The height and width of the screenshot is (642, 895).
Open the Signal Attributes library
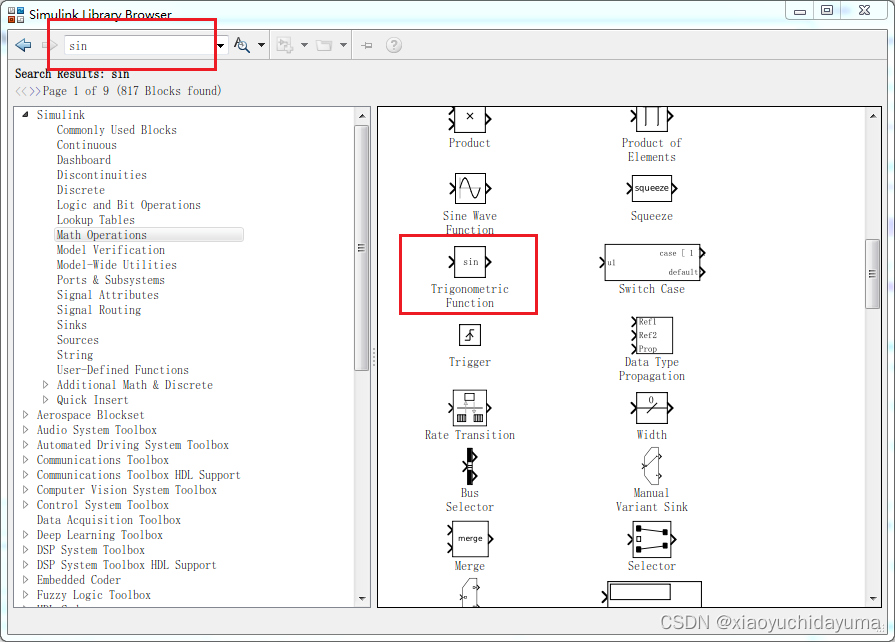click(x=107, y=294)
